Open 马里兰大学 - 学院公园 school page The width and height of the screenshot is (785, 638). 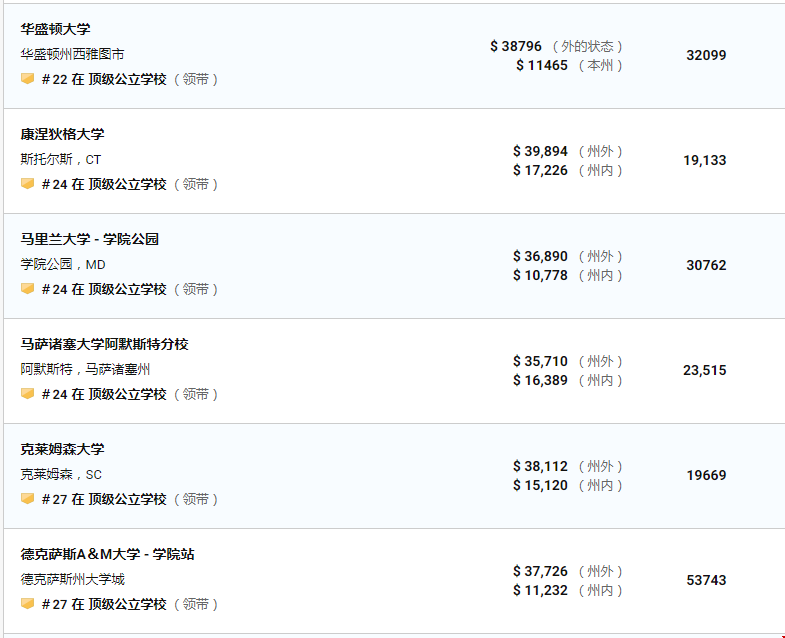point(90,239)
